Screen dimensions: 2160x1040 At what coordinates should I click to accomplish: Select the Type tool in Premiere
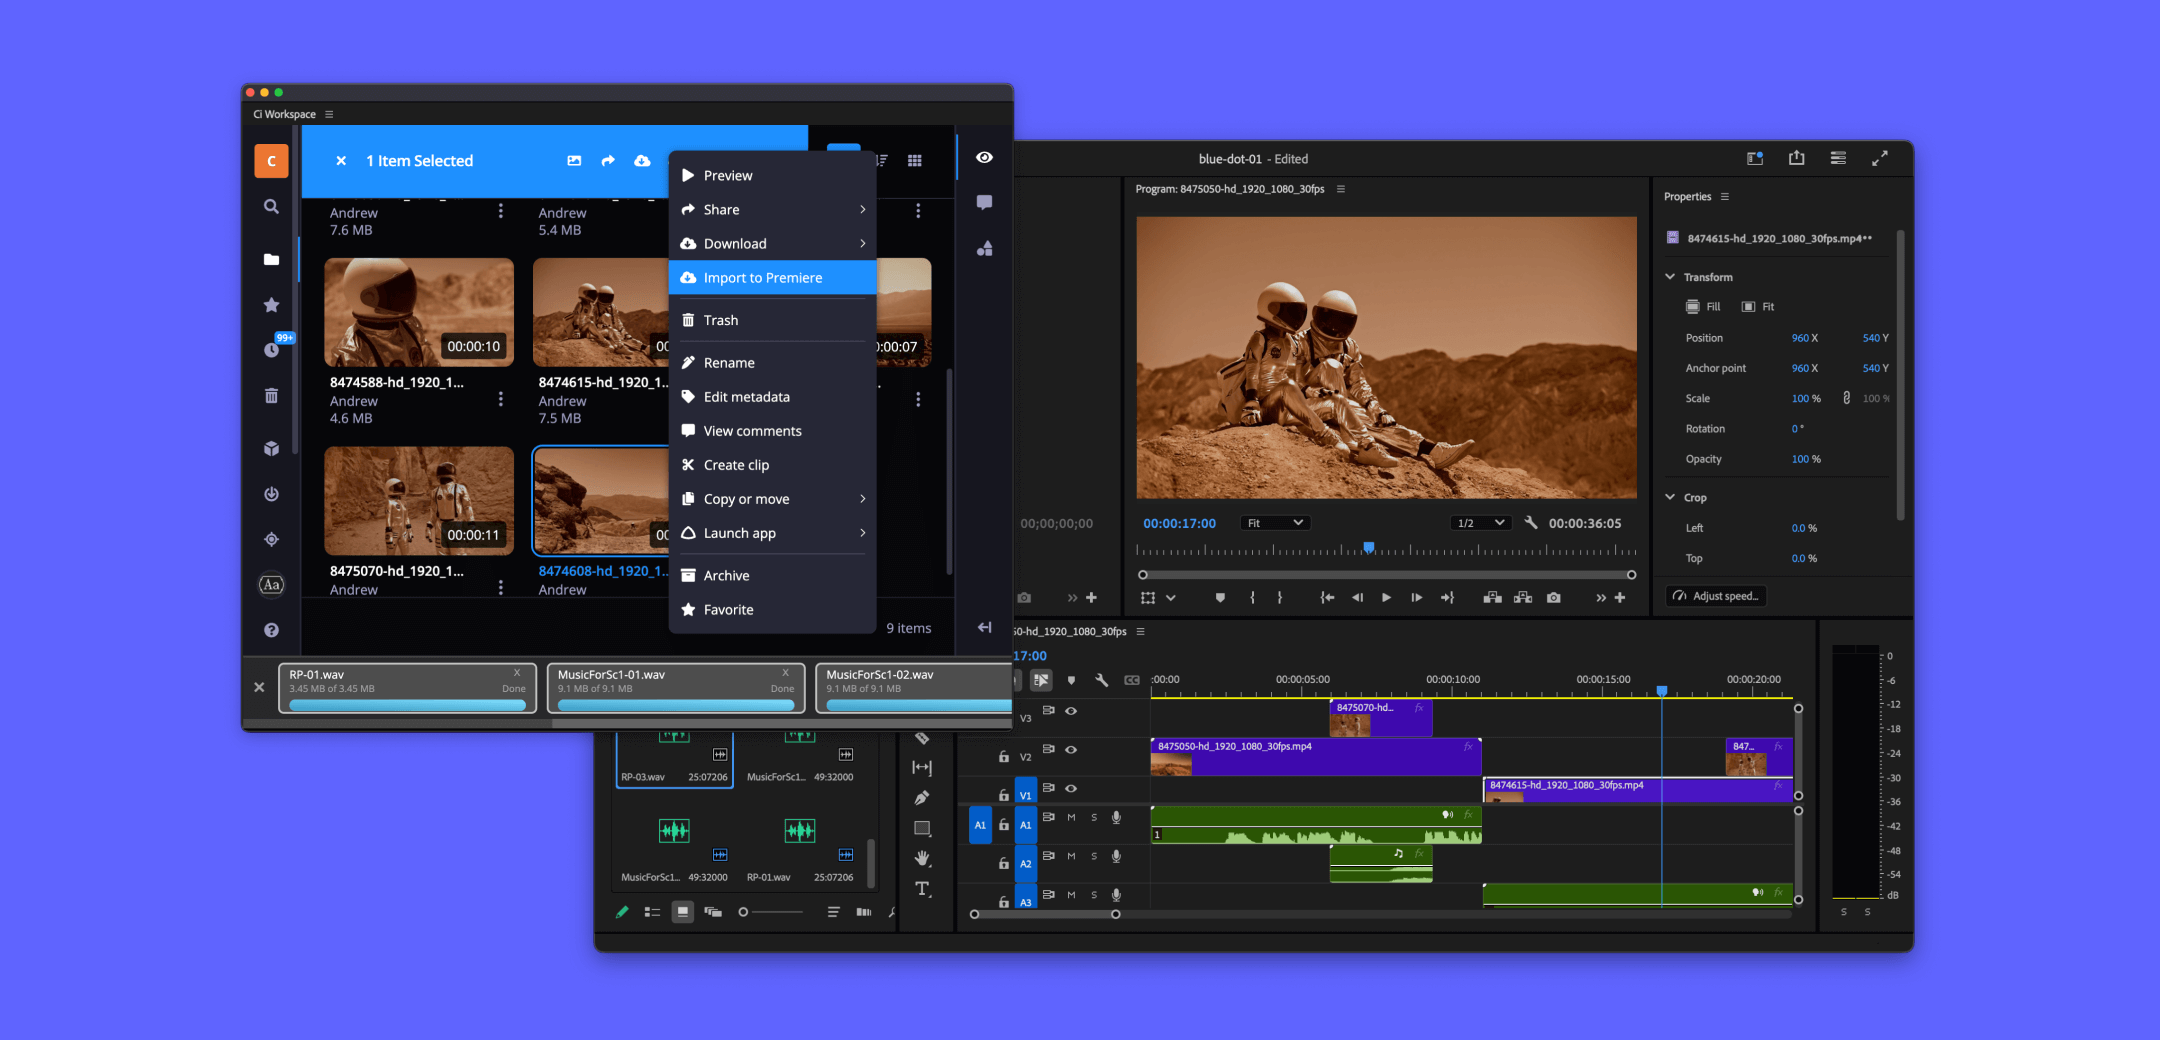coord(922,889)
